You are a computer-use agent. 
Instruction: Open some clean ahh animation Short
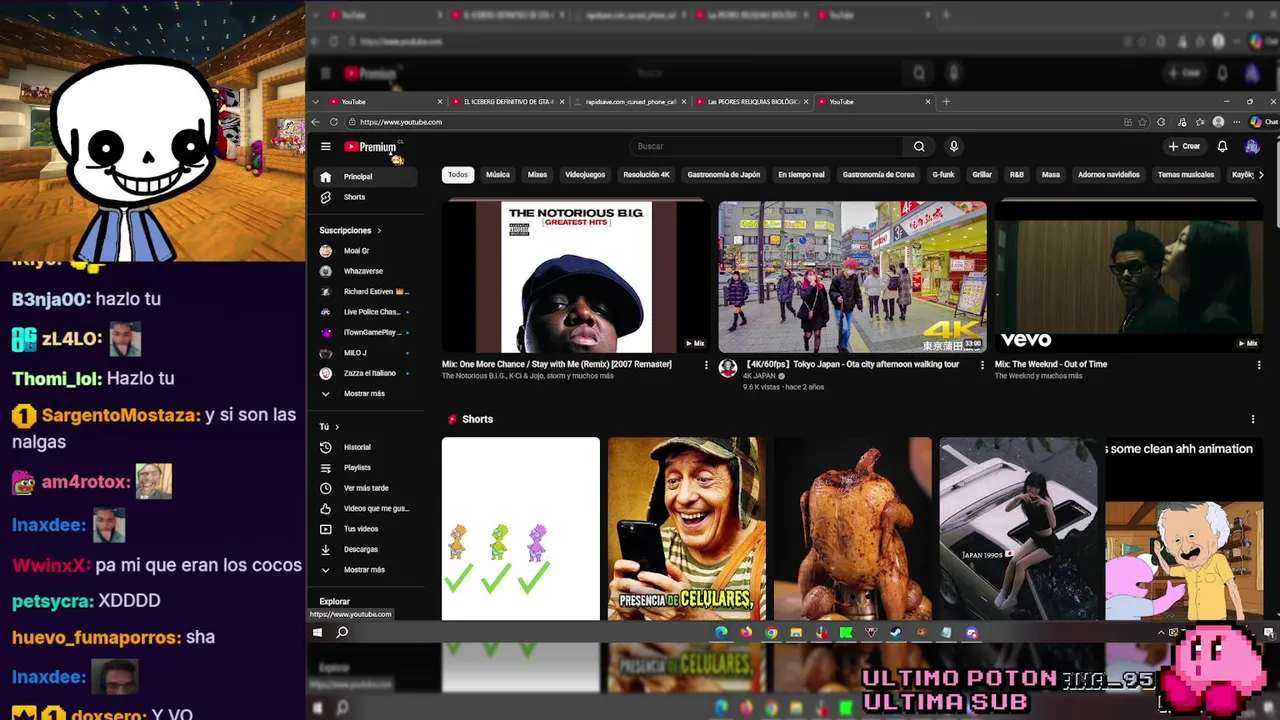pyautogui.click(x=1184, y=529)
